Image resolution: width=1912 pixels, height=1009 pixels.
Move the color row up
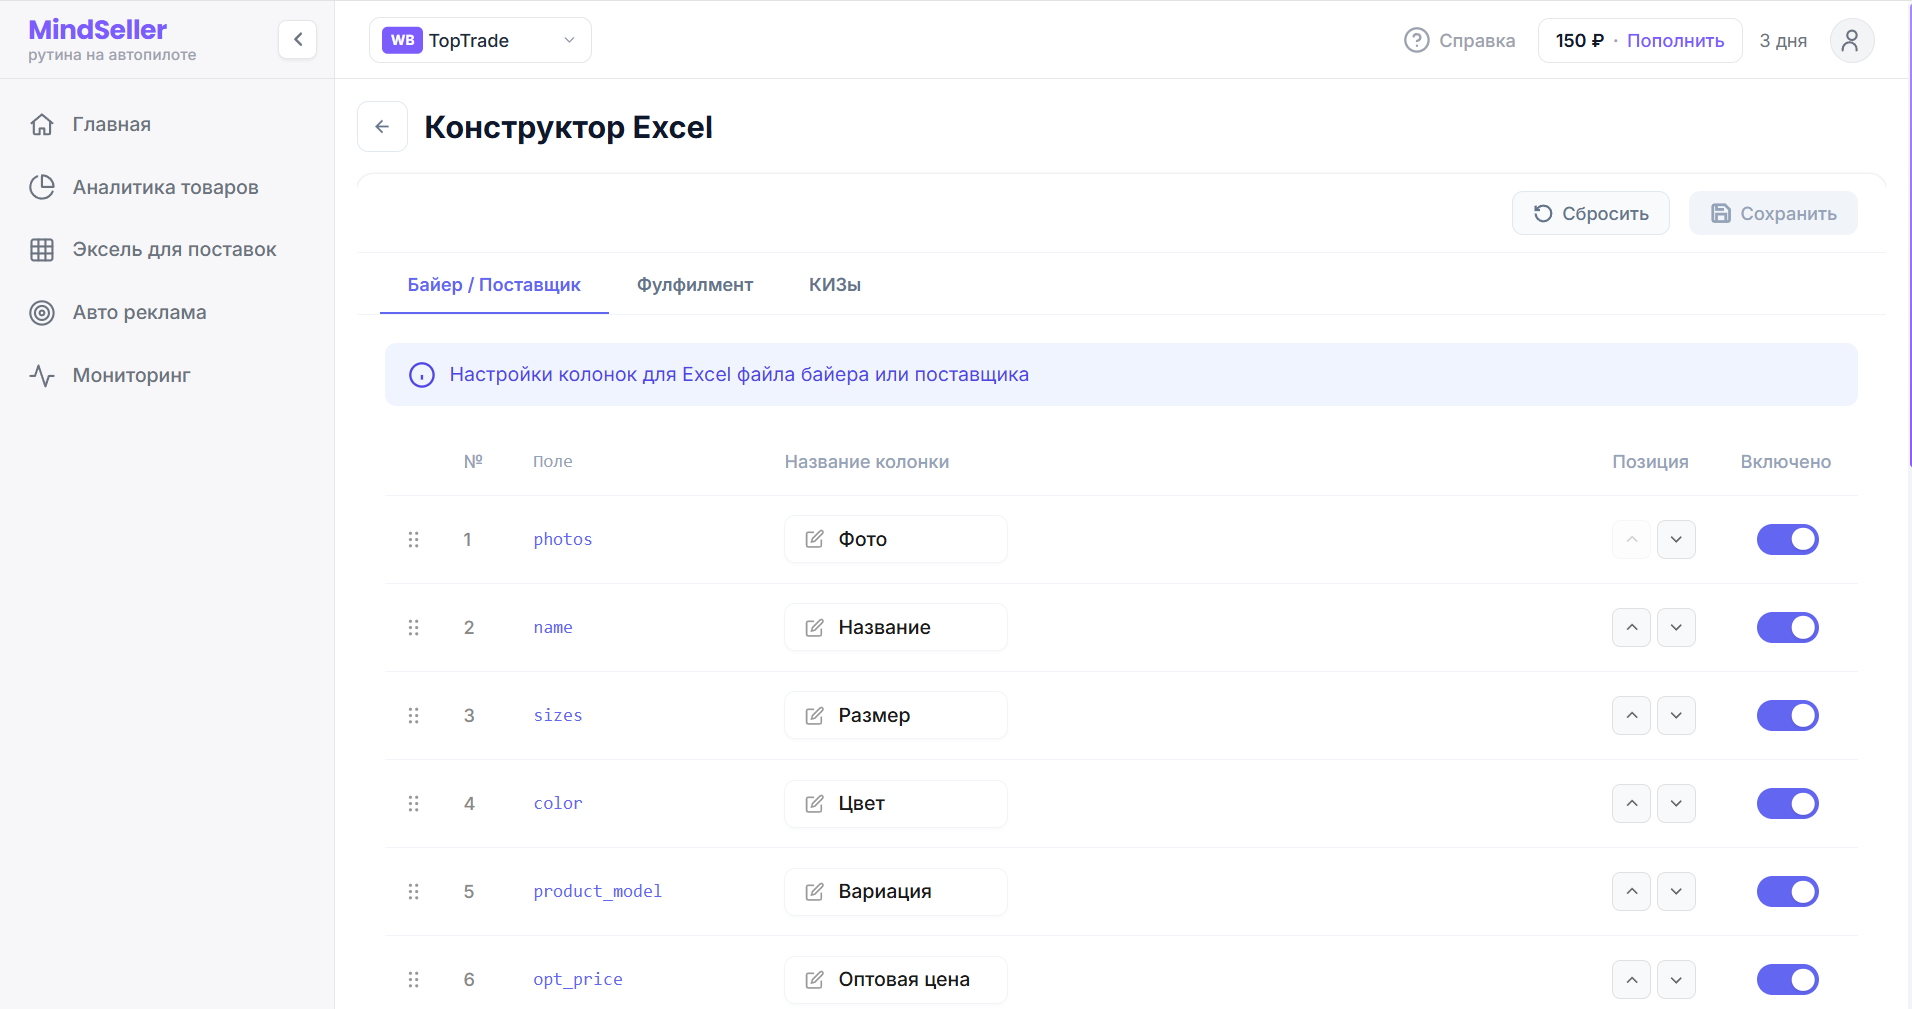coord(1631,803)
